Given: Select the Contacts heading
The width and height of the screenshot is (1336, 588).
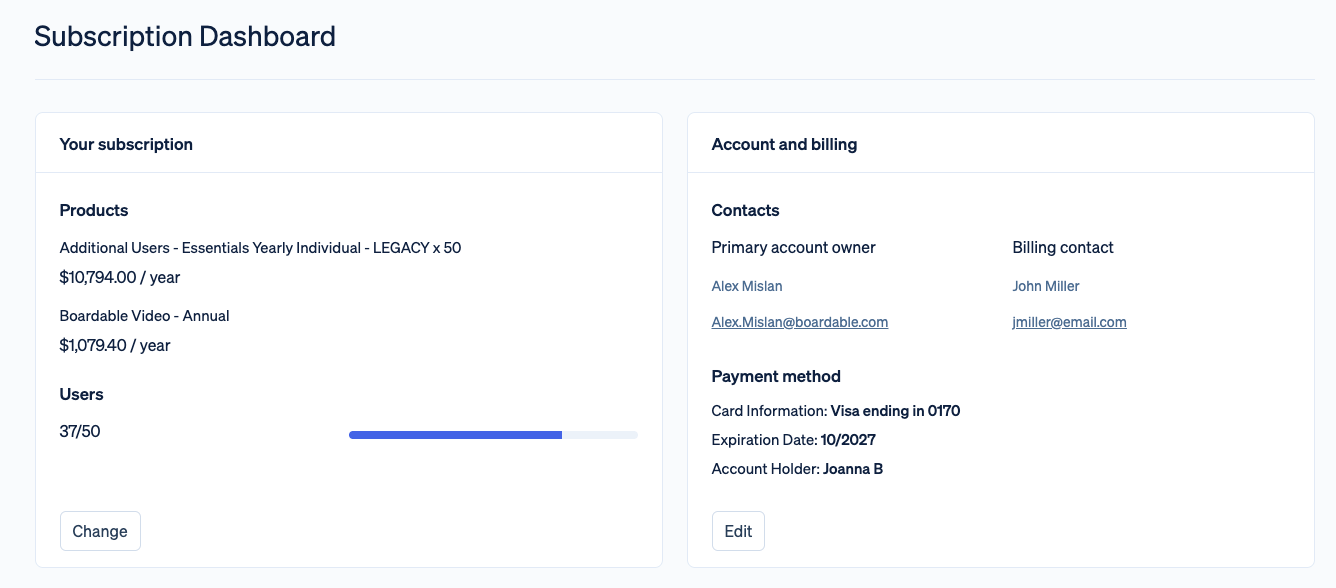Looking at the screenshot, I should pyautogui.click(x=746, y=210).
